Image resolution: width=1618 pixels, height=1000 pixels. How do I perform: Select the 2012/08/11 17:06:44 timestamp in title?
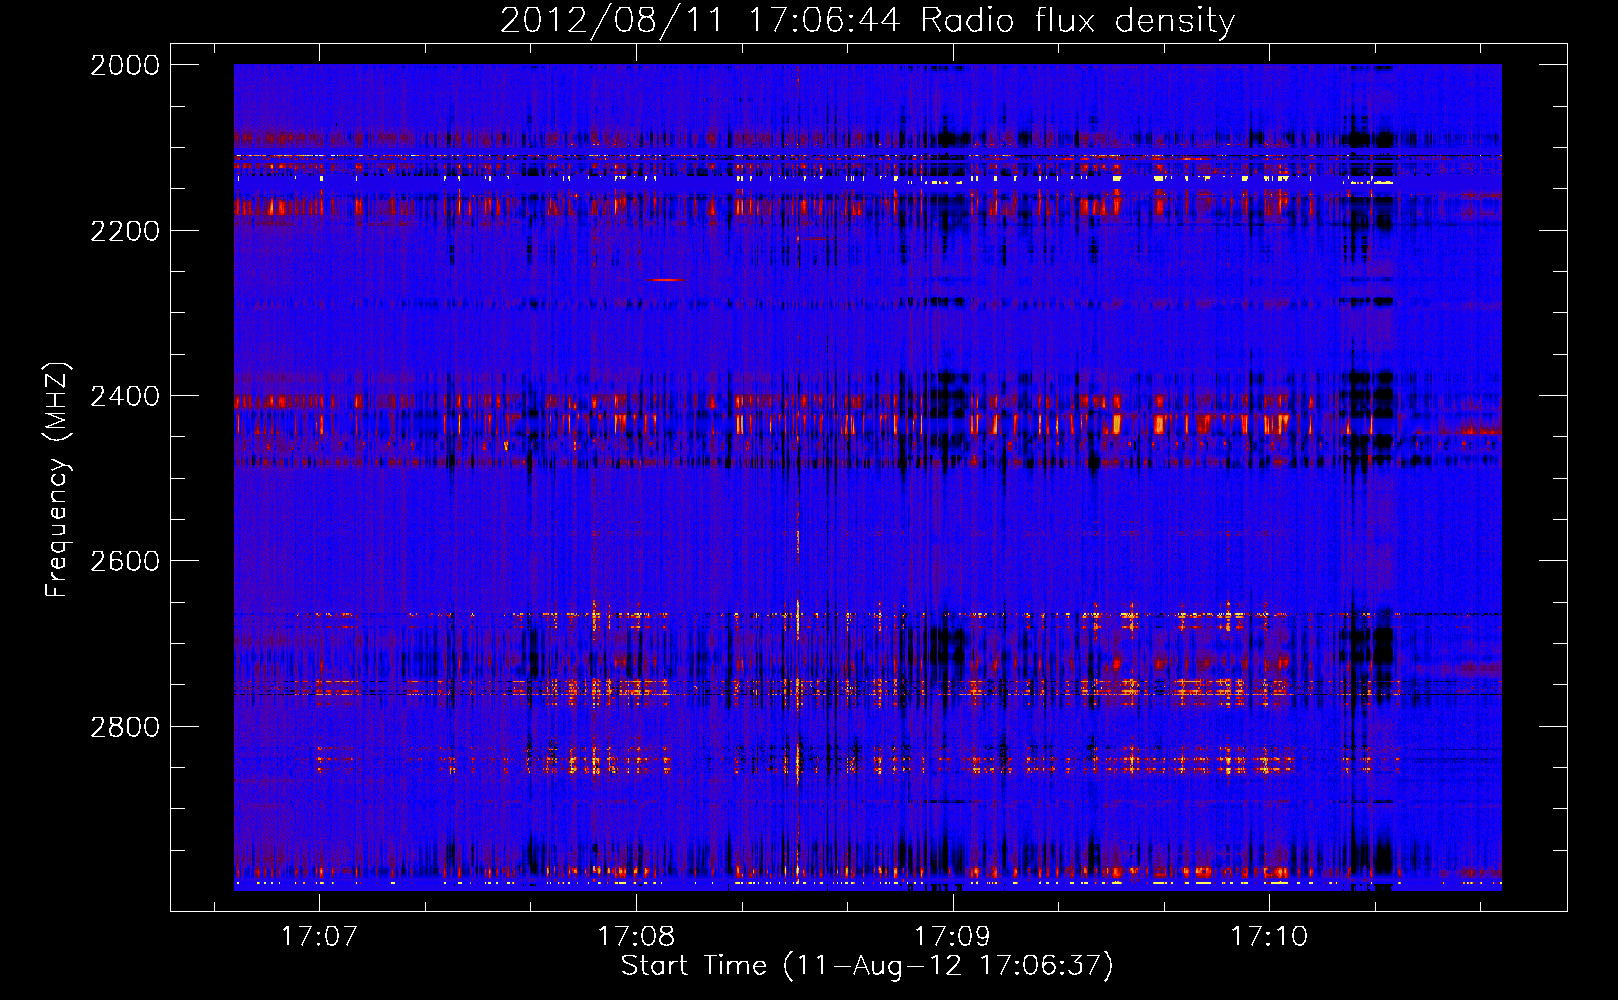click(702, 20)
